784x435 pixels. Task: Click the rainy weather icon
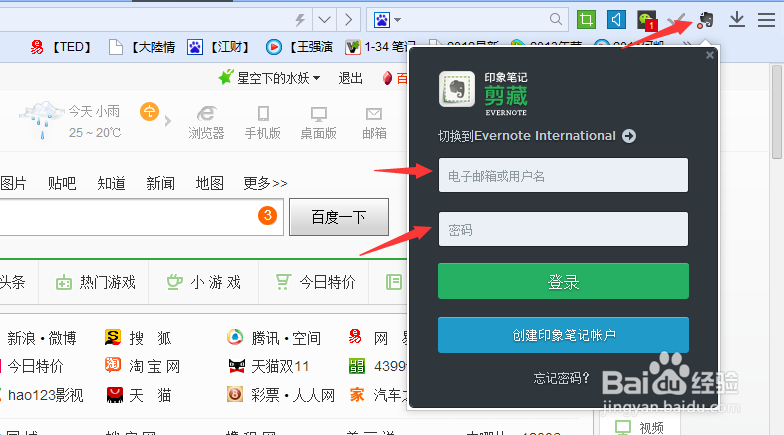point(42,120)
